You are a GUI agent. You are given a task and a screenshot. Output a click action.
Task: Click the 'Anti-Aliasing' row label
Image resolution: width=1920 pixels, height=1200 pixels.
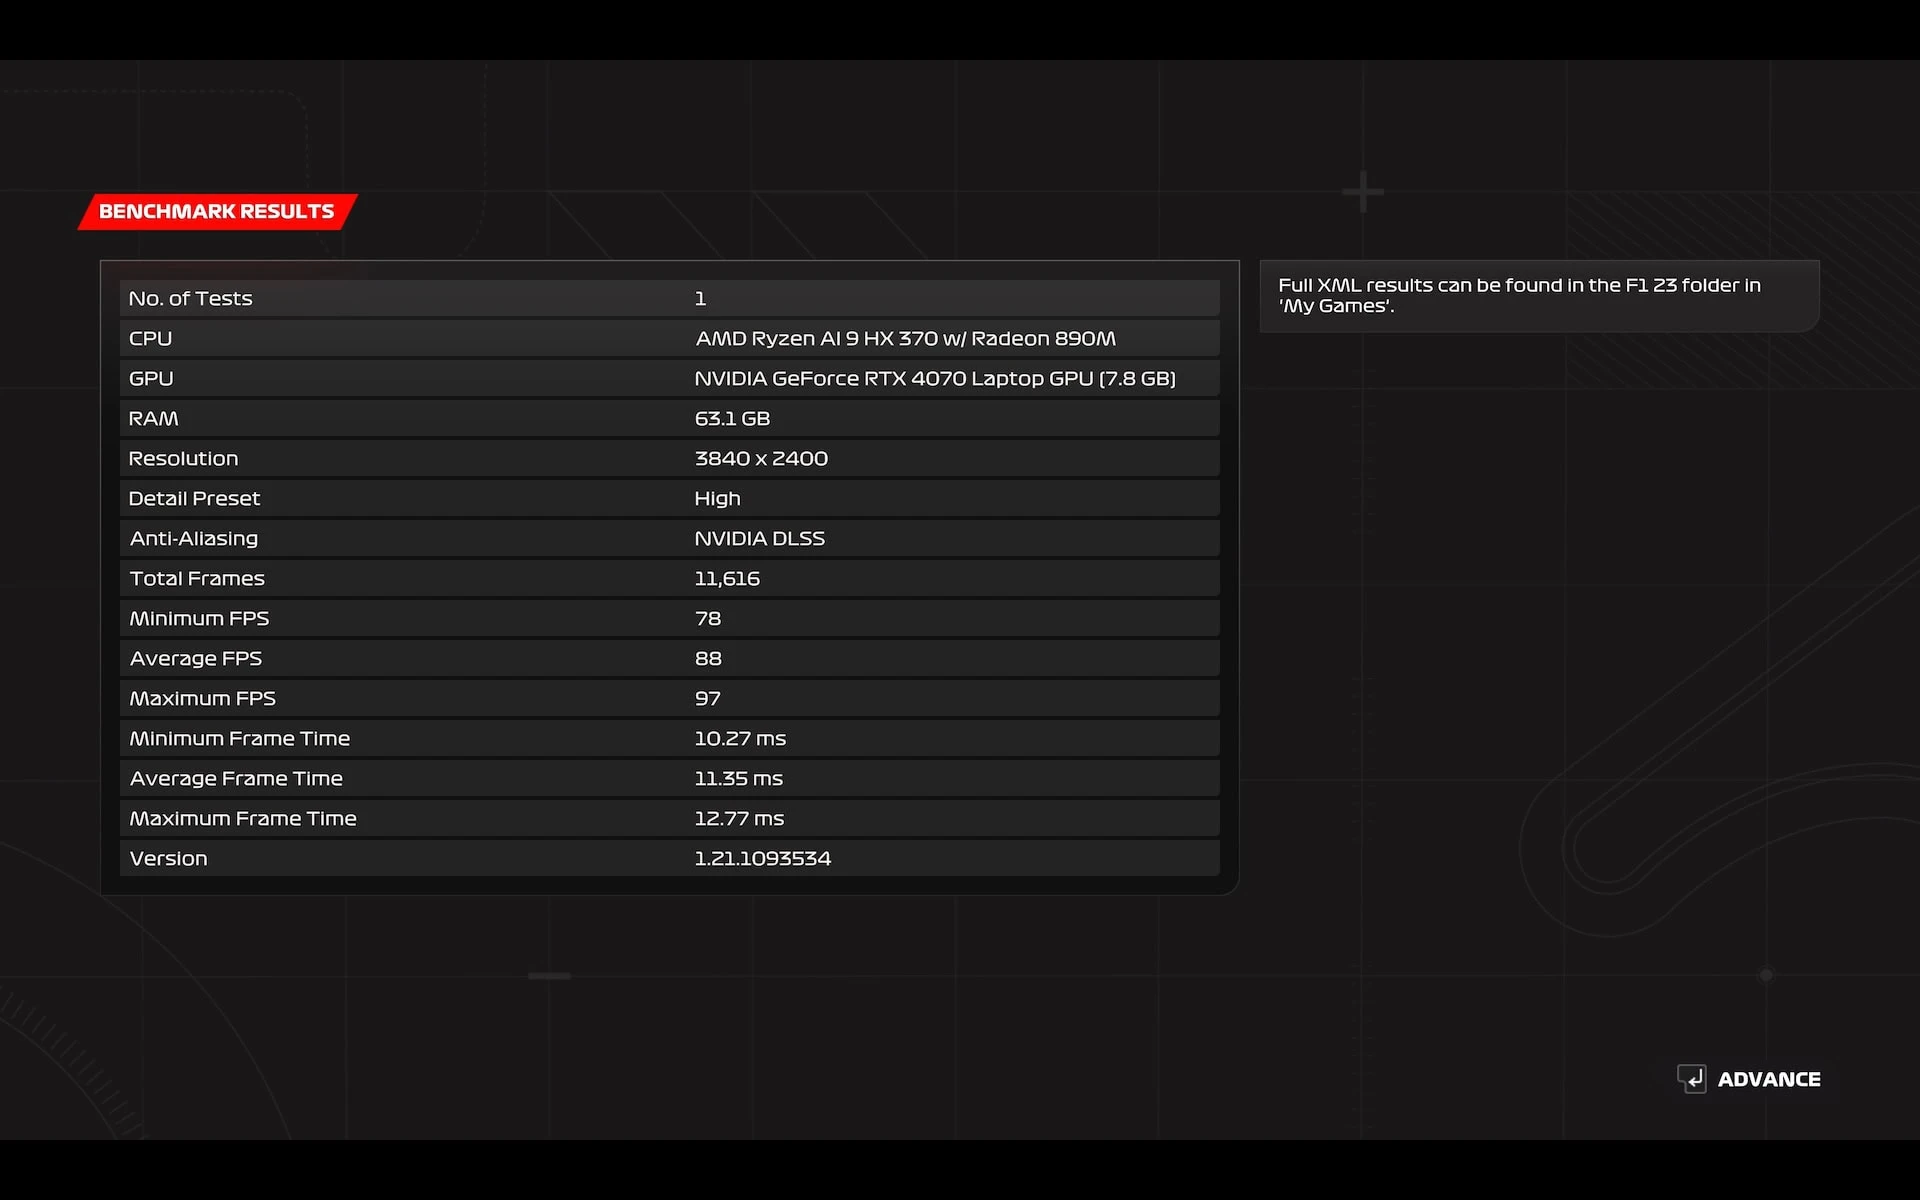pyautogui.click(x=194, y=538)
